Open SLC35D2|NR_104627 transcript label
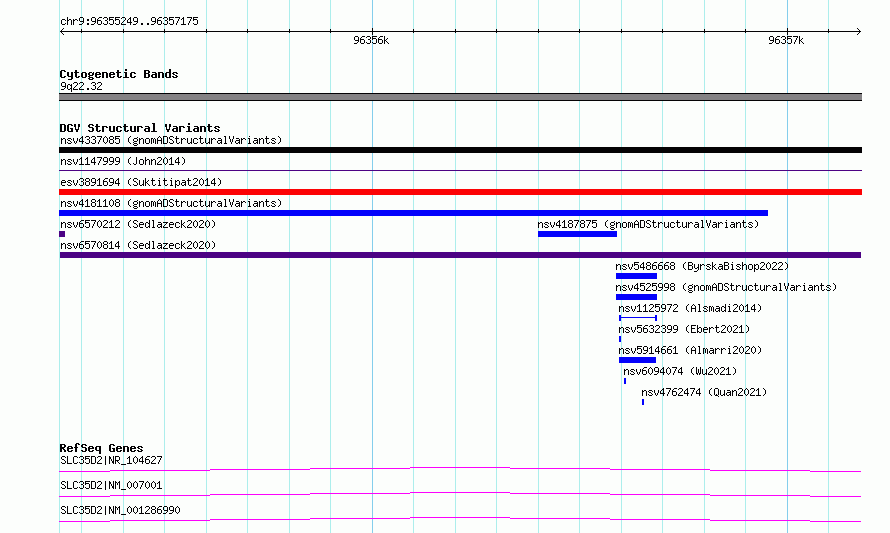Viewport: 890px width, 533px height. (x=111, y=460)
